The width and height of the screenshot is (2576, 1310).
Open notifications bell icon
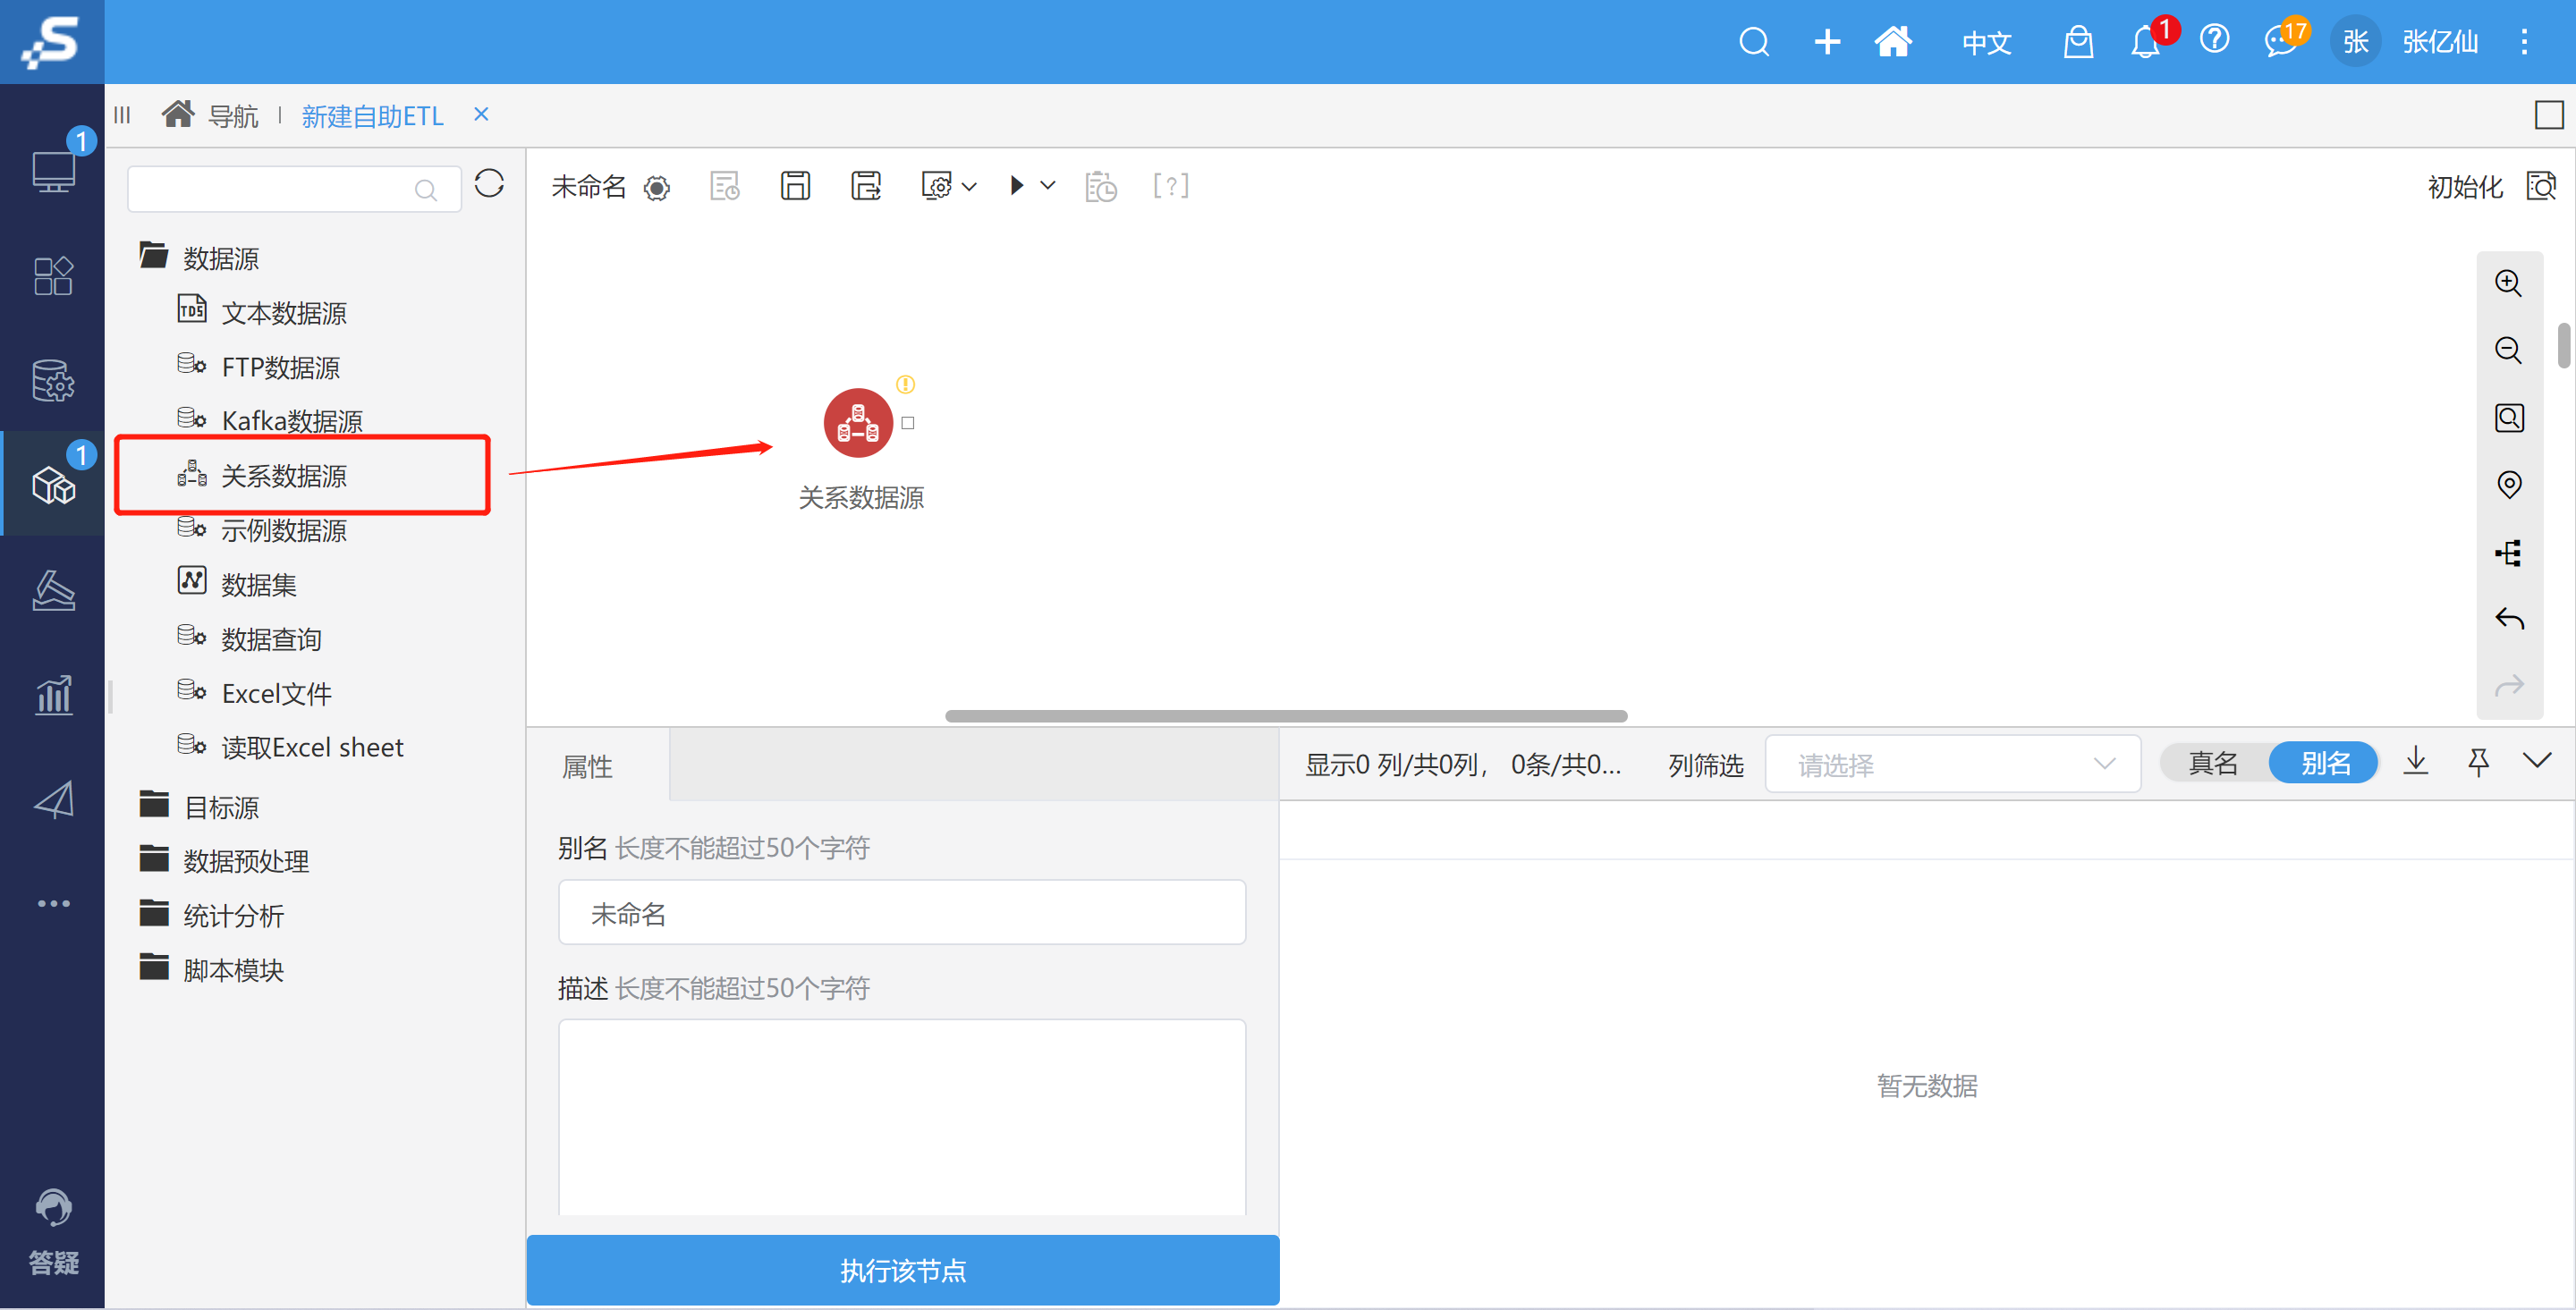pyautogui.click(x=2144, y=42)
